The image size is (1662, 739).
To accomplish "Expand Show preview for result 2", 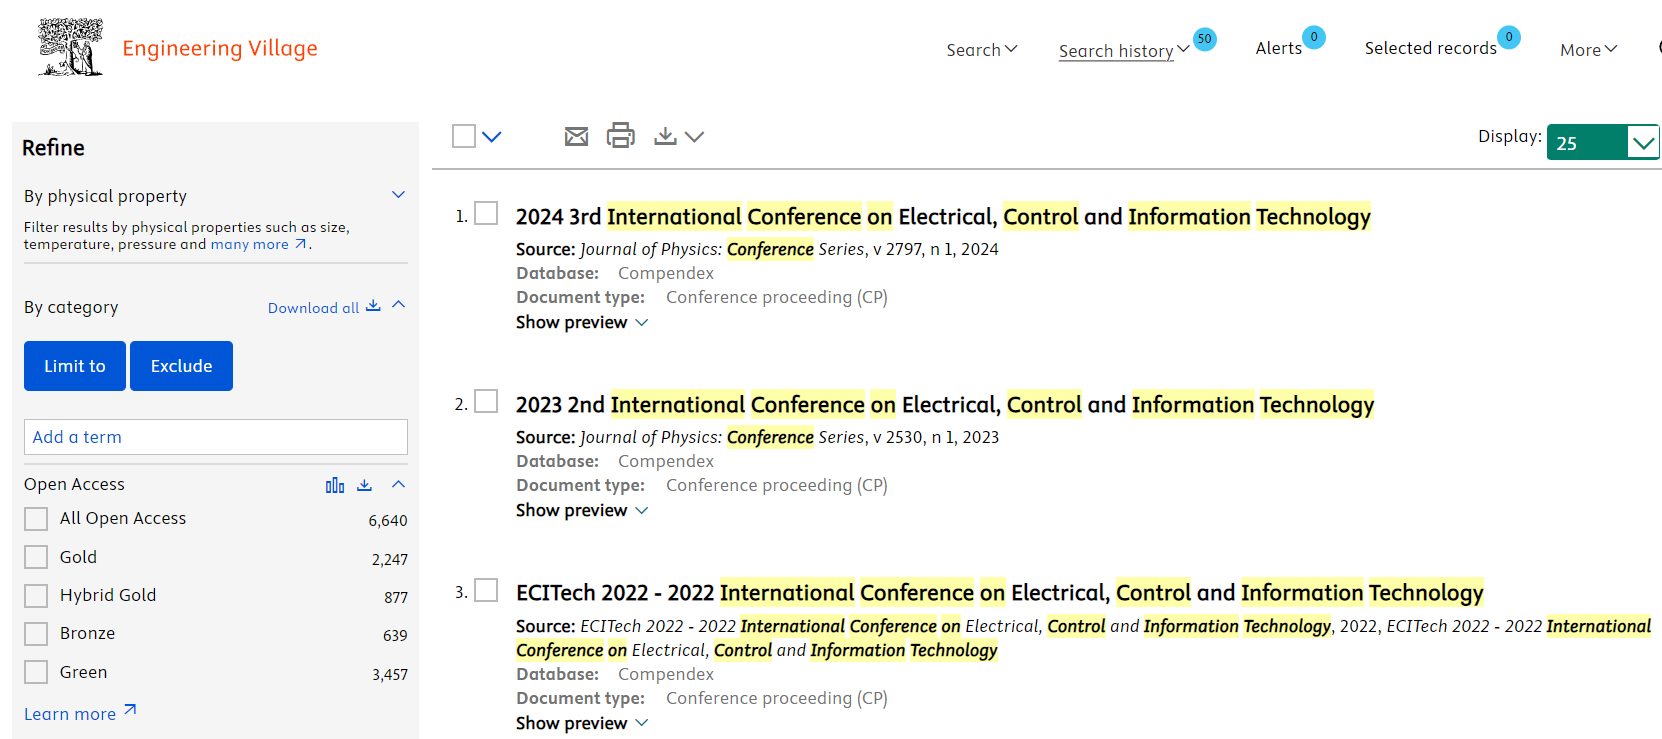I will [582, 510].
